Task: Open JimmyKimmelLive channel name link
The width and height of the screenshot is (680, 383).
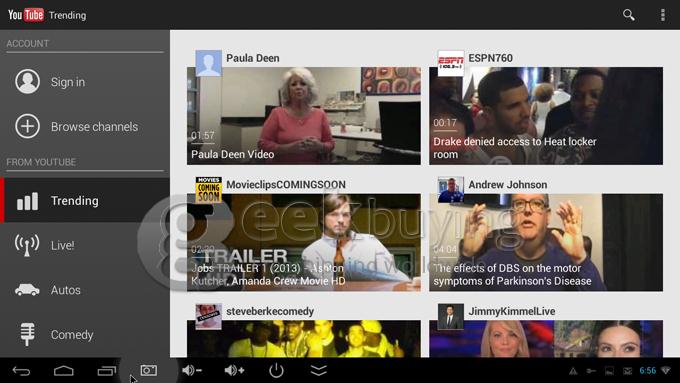Action: point(512,311)
